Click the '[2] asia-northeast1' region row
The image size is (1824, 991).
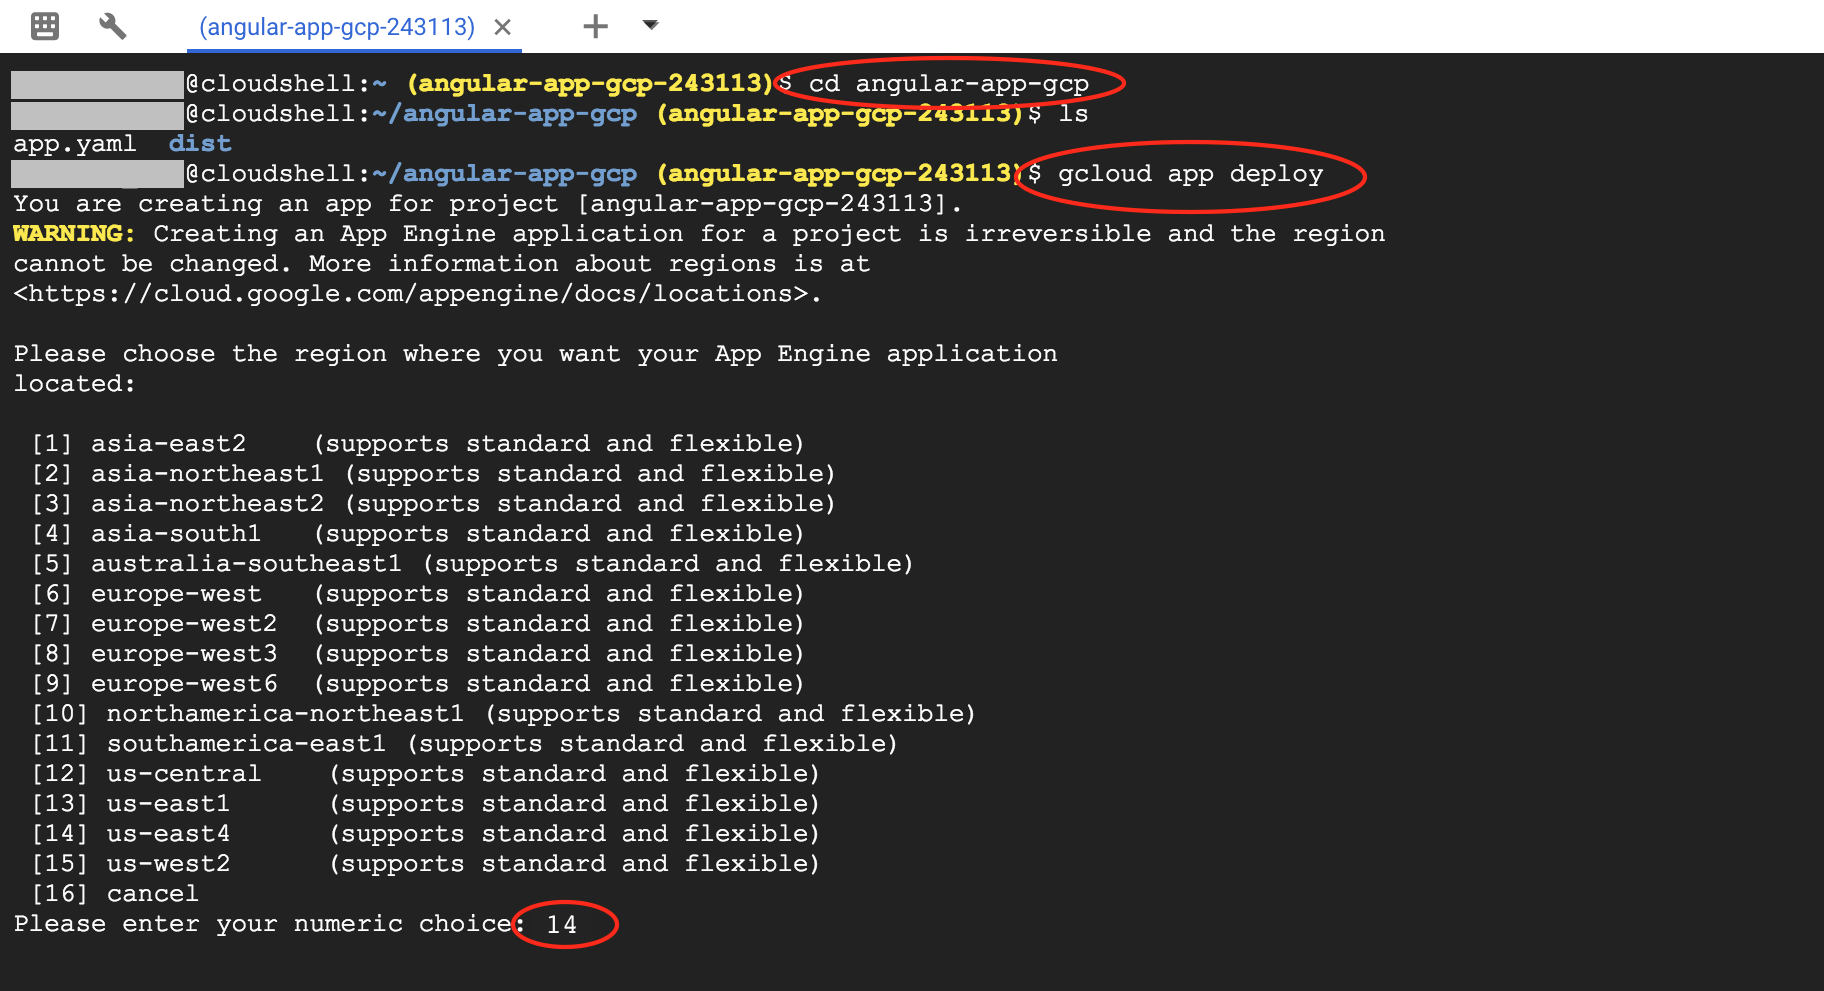[x=434, y=474]
